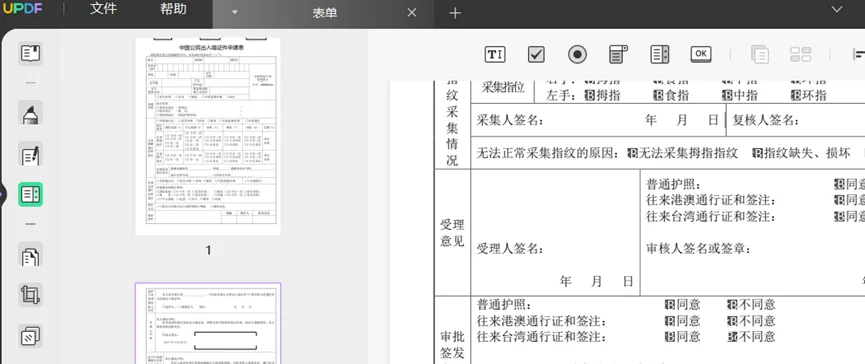
Task: Tick 同意 for 普通护照 under 审批签发
Action: pyautogui.click(x=670, y=304)
